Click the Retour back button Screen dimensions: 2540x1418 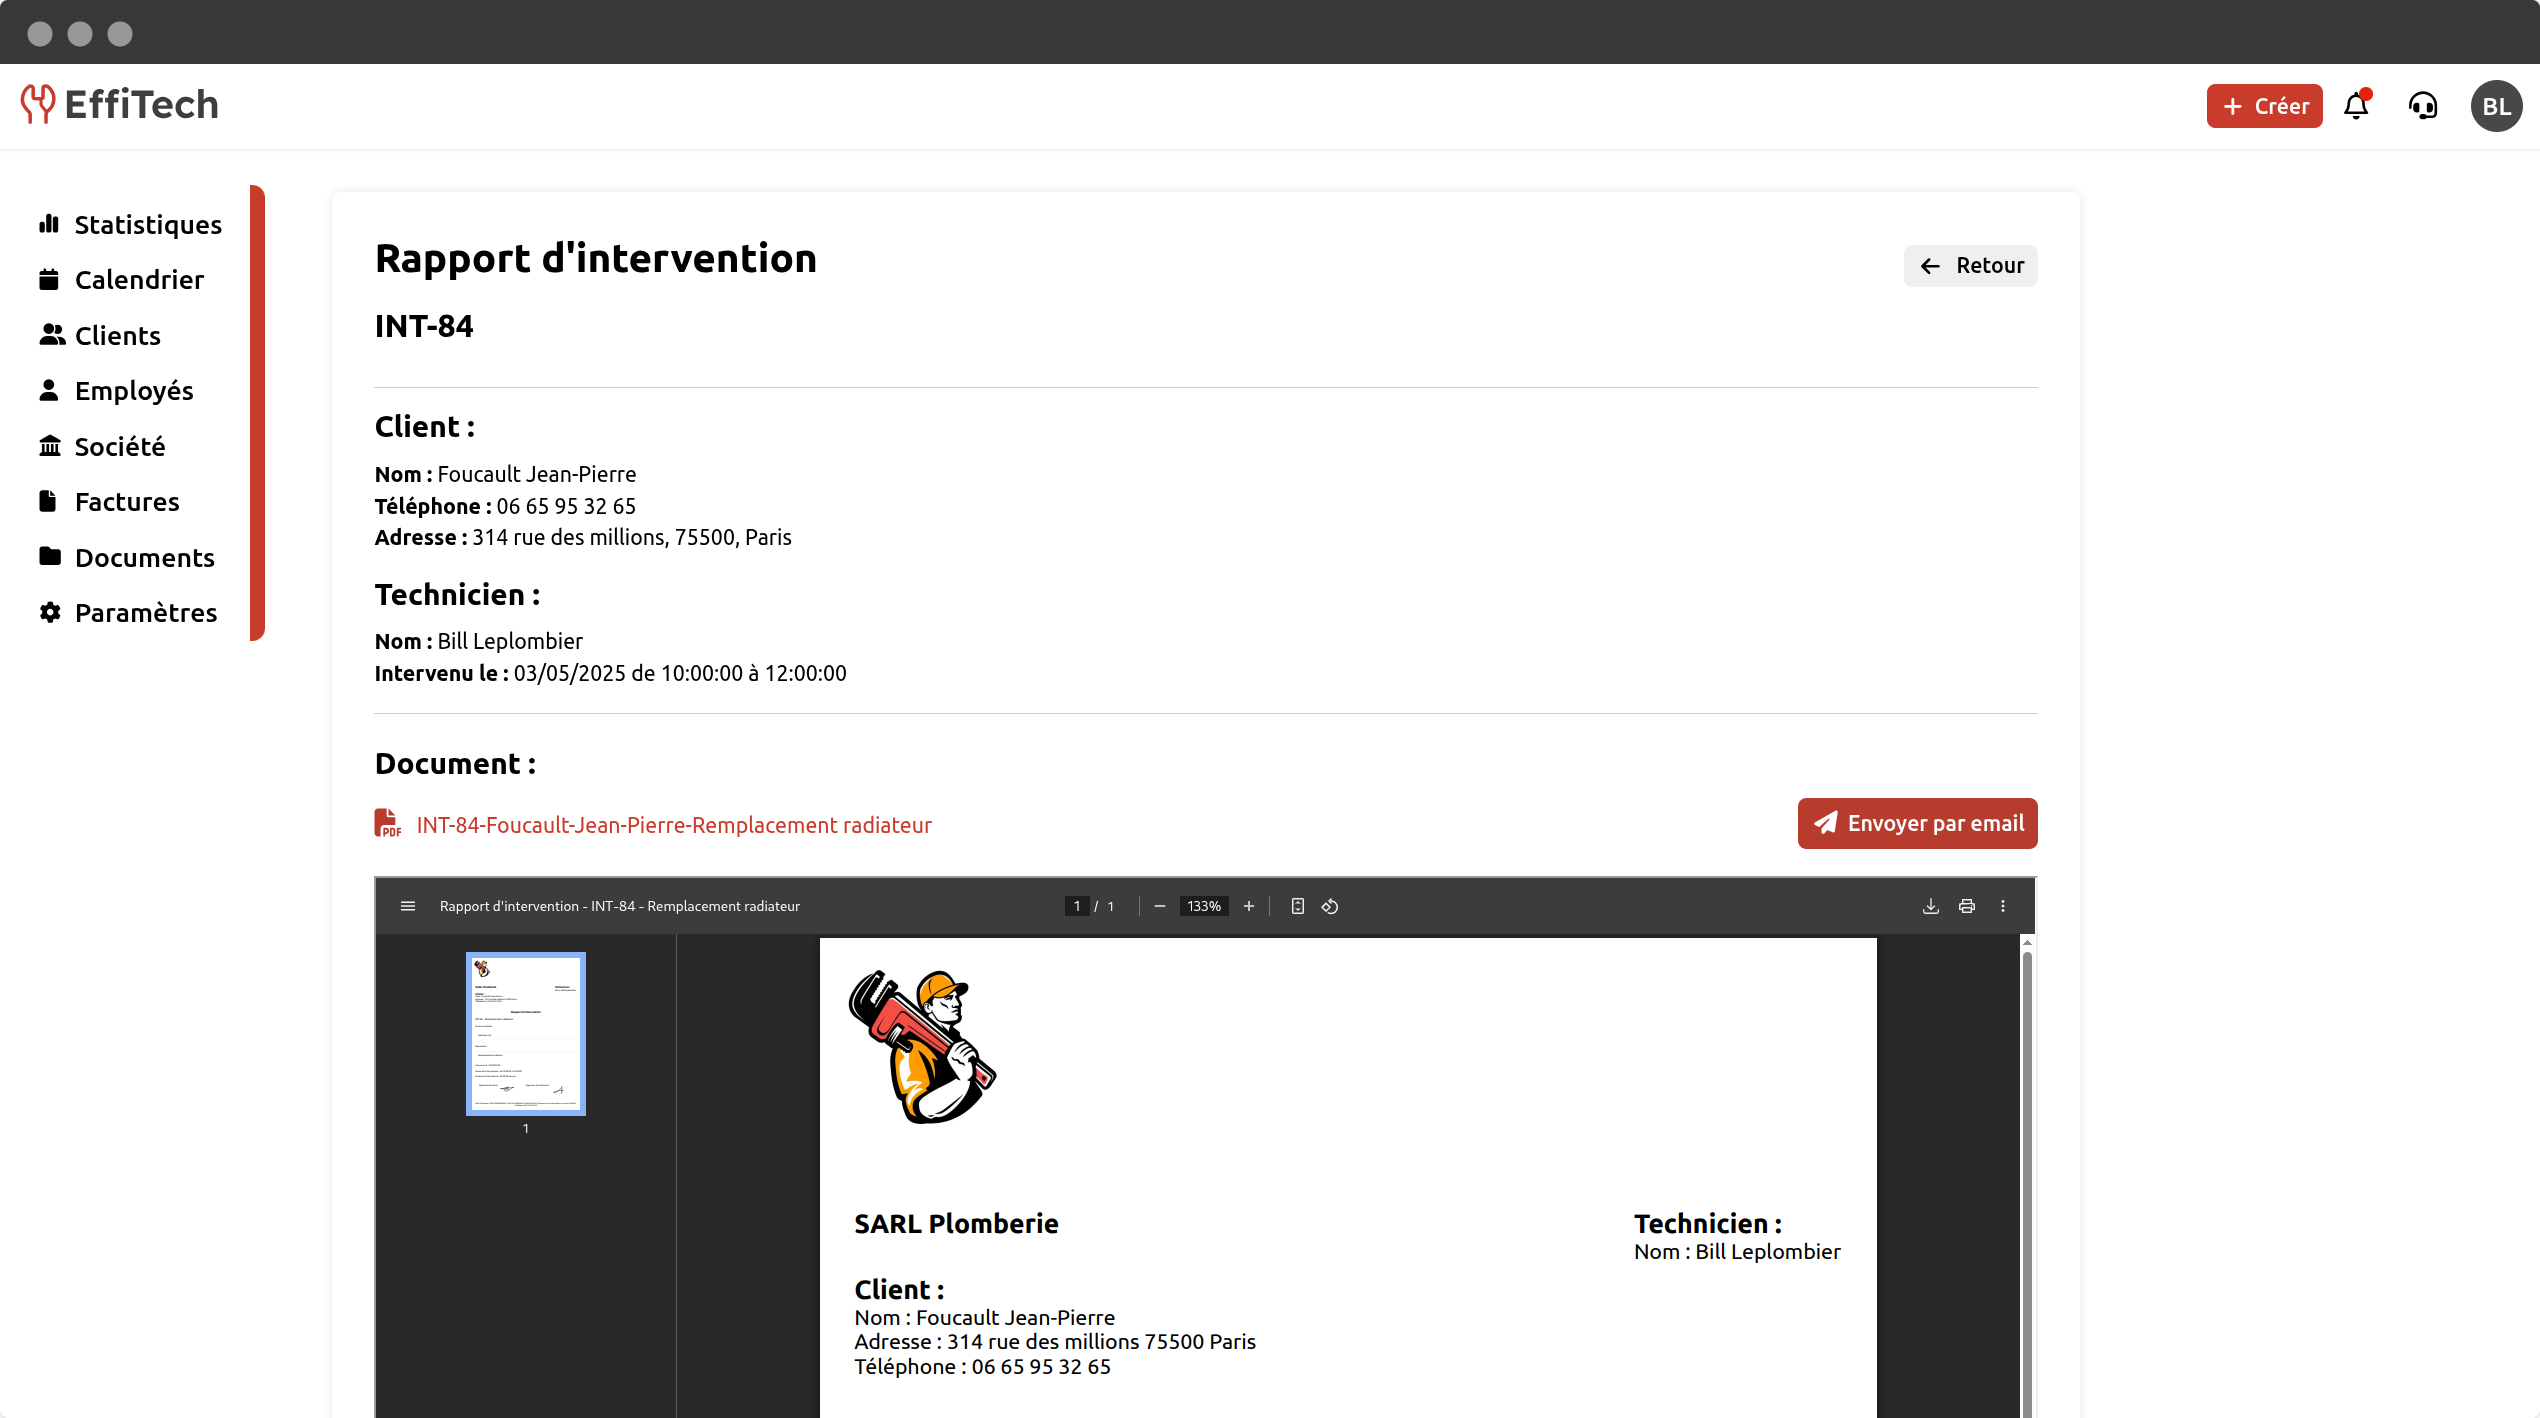(1970, 266)
